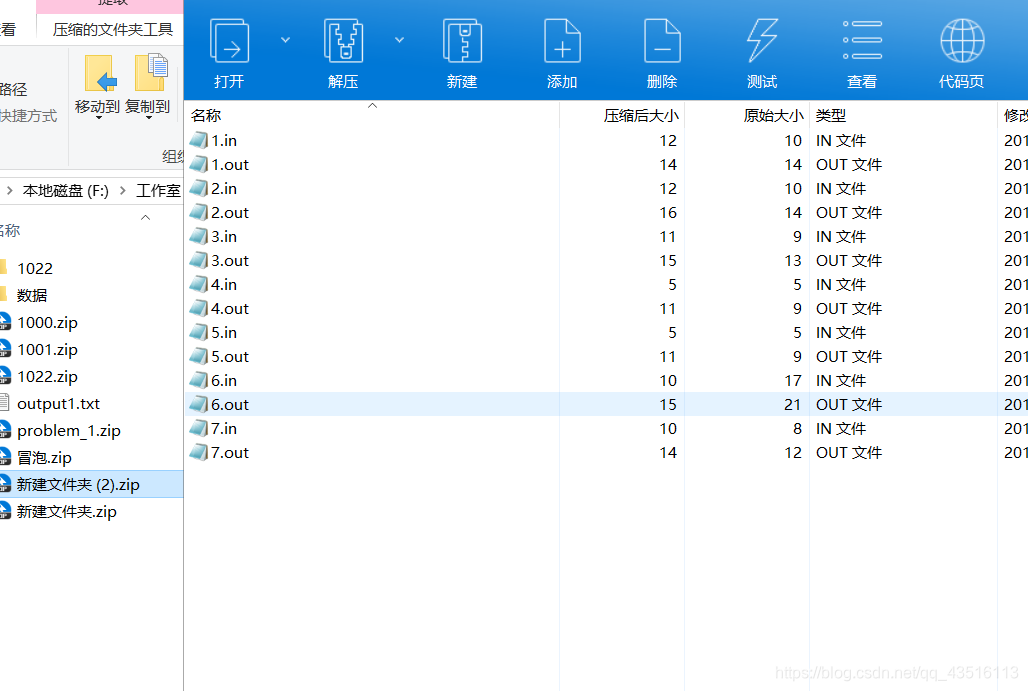Select the 工作室 breadcrumb segment

click(x=158, y=191)
